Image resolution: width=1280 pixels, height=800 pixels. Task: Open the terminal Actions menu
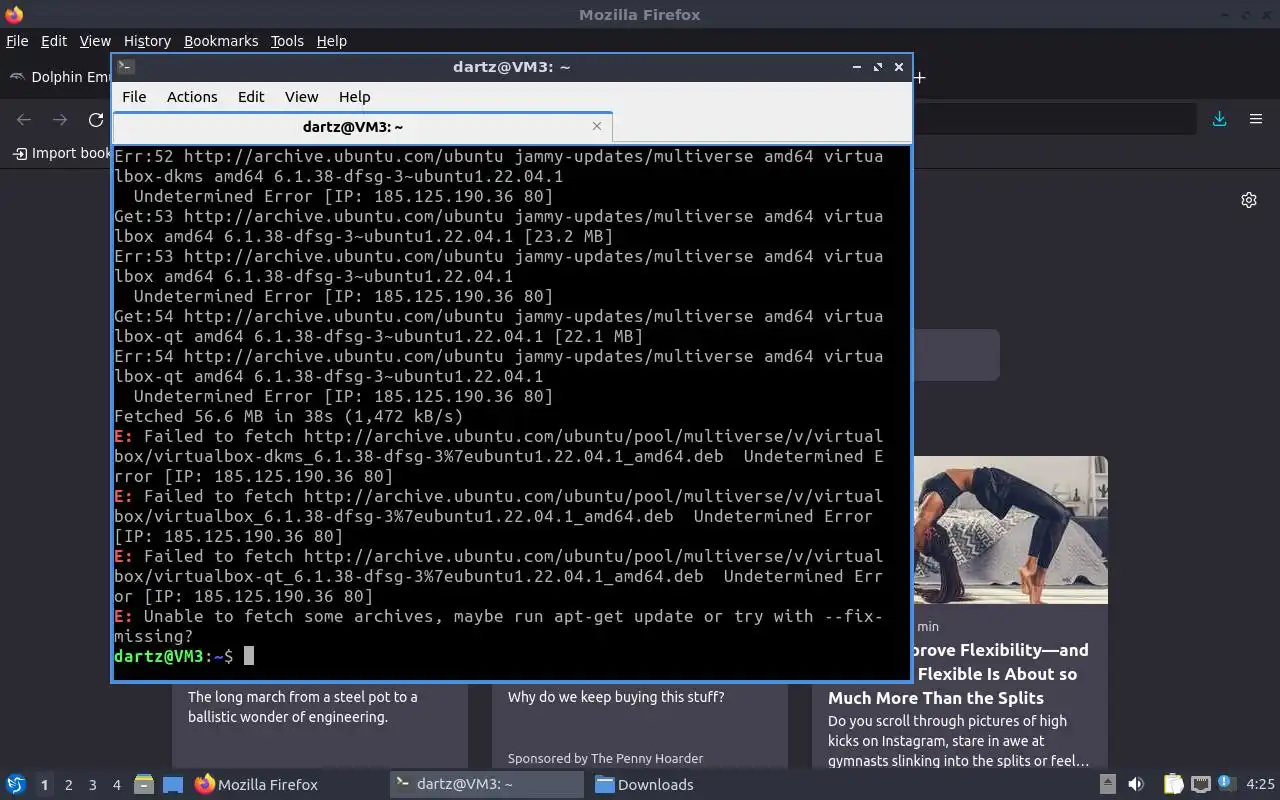tap(192, 97)
